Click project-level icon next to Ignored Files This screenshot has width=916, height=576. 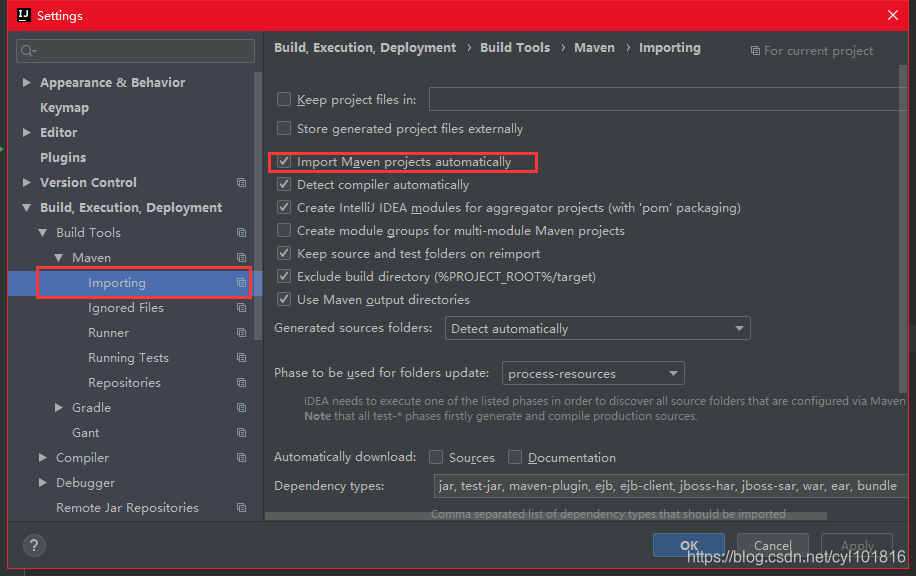click(x=241, y=308)
